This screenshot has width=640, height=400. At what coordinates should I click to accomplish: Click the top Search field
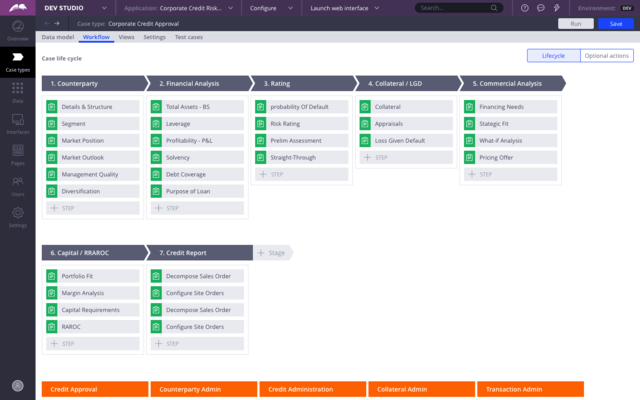coord(457,7)
